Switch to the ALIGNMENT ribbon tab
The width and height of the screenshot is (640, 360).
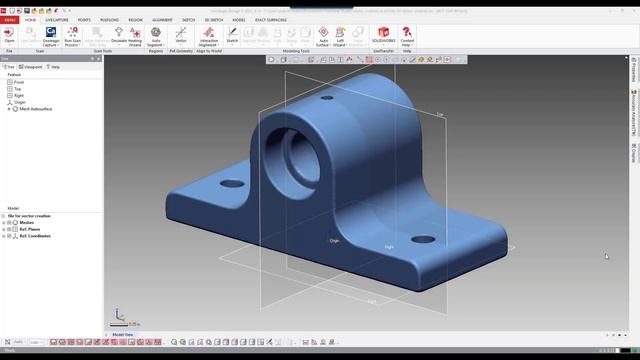[162, 20]
